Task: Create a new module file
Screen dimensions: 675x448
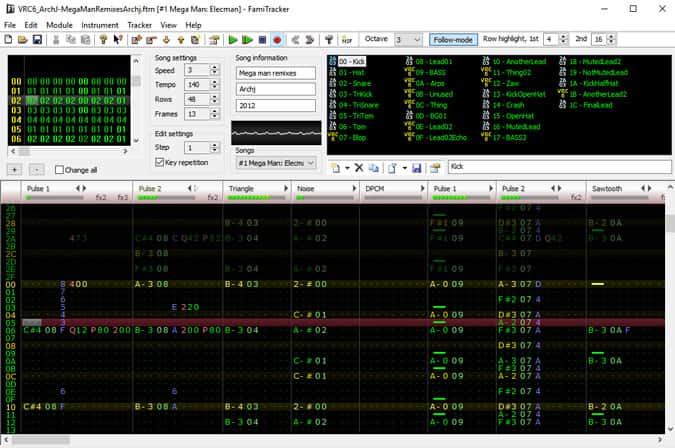Action: 8,40
